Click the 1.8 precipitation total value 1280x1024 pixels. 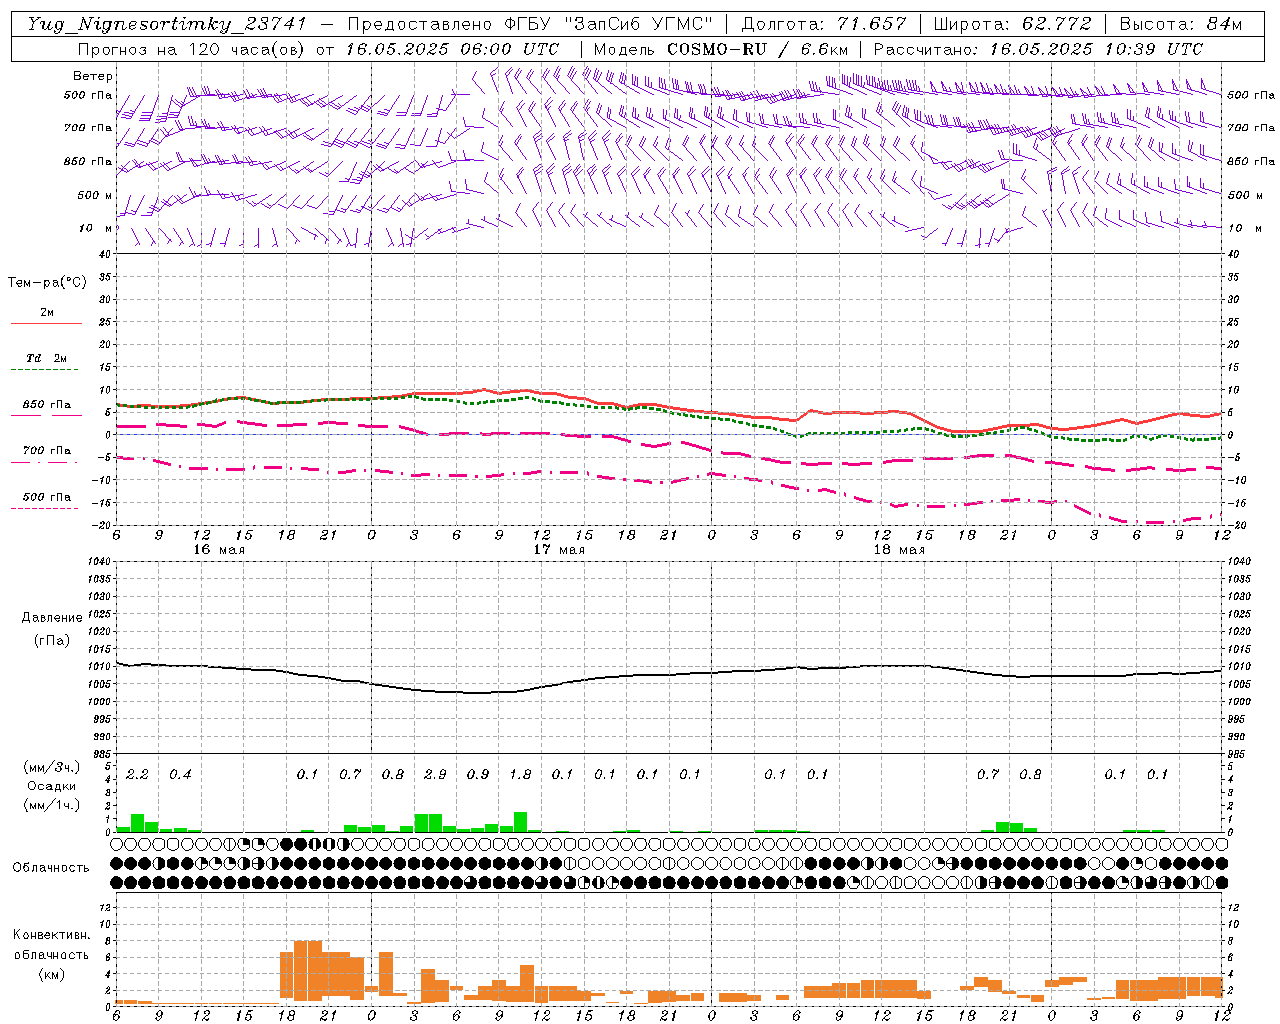(x=520, y=775)
